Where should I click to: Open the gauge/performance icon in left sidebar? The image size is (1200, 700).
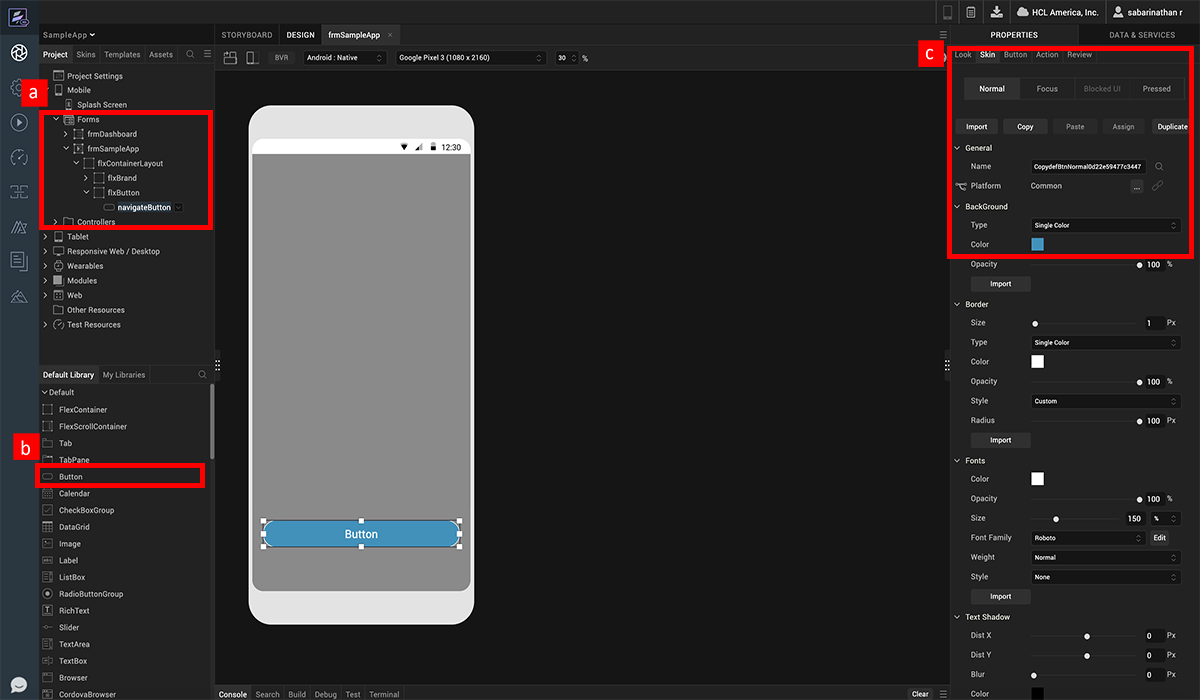click(x=18, y=157)
